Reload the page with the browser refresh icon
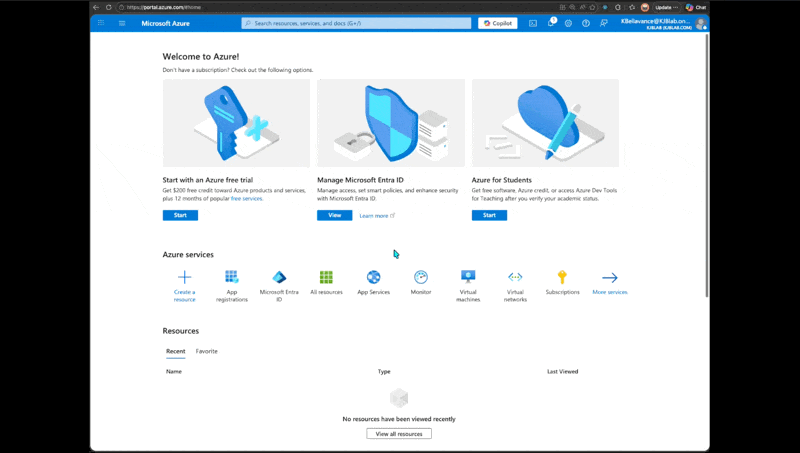The height and width of the screenshot is (453, 800). coord(109,7)
